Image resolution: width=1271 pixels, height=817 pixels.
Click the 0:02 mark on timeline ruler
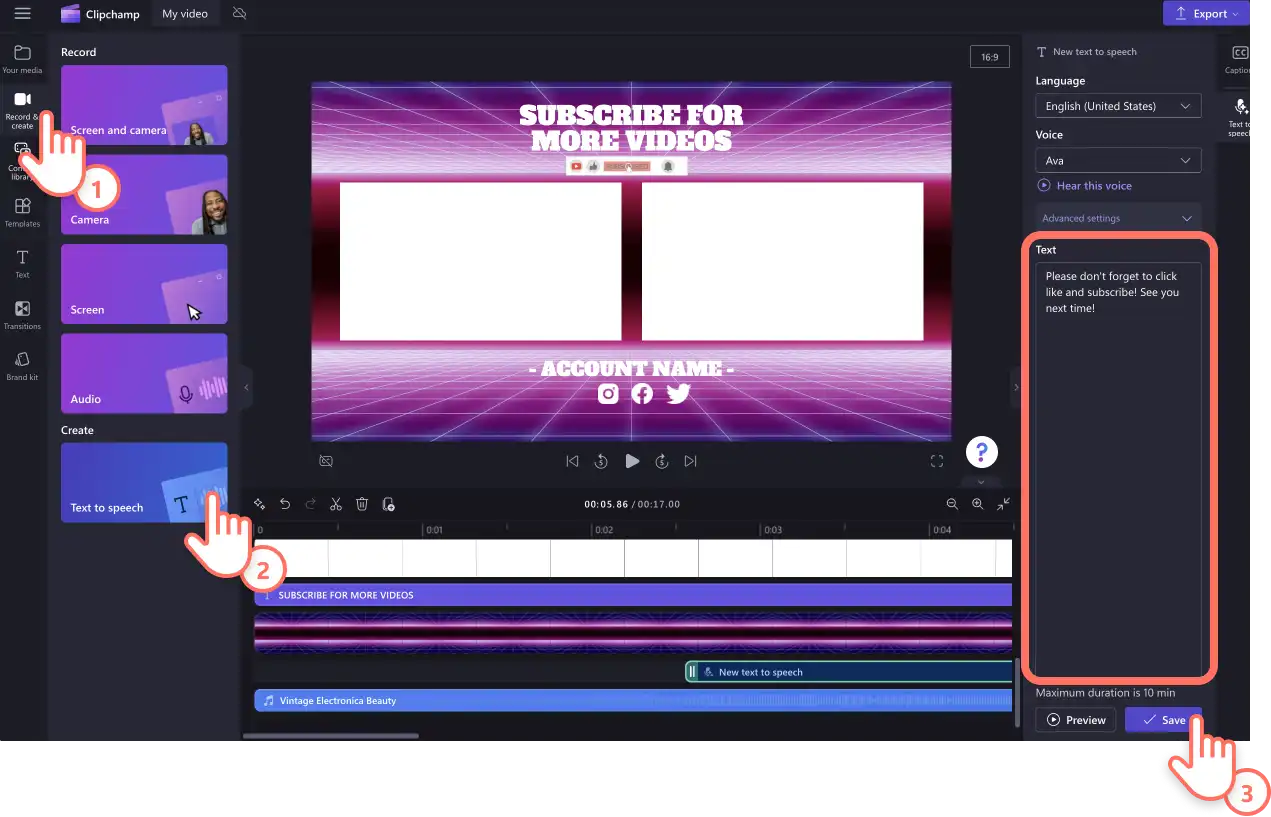603,530
